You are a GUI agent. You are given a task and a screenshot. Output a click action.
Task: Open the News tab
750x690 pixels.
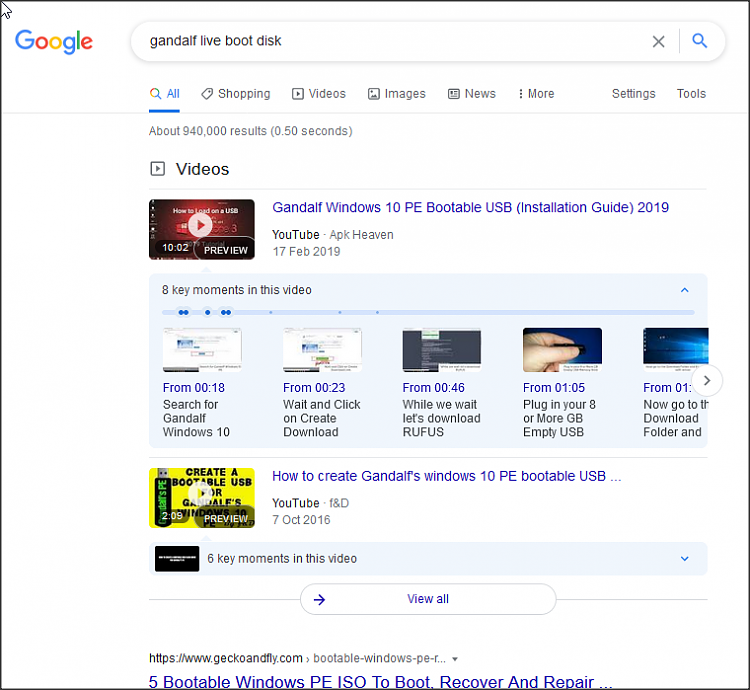click(x=472, y=94)
